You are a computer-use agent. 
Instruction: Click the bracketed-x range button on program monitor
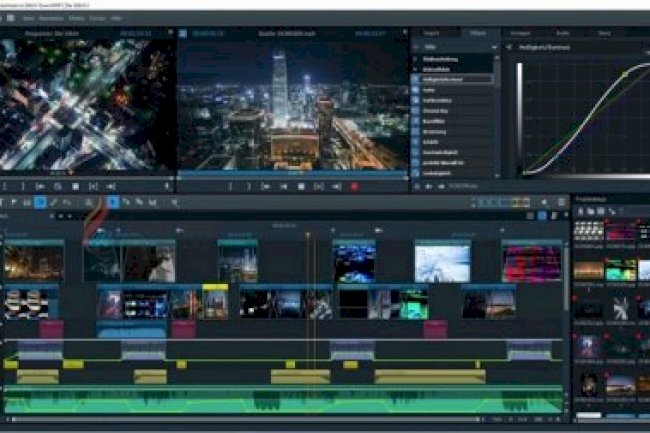tap(93, 187)
